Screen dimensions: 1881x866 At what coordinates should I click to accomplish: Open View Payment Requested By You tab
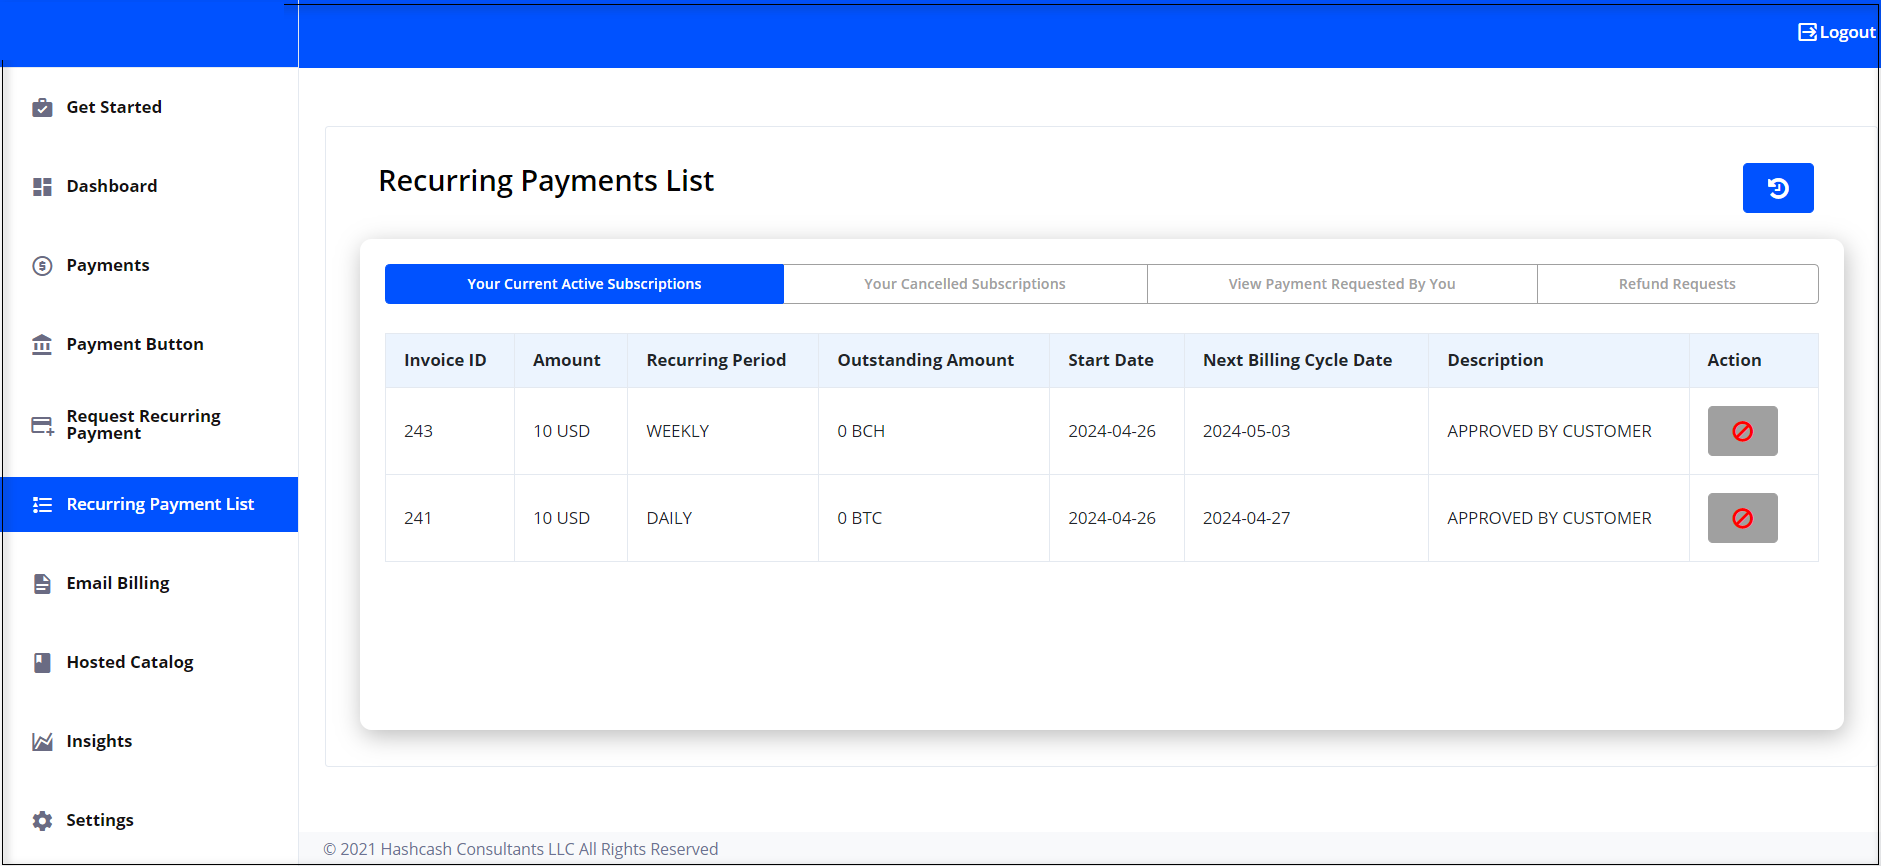coord(1342,284)
